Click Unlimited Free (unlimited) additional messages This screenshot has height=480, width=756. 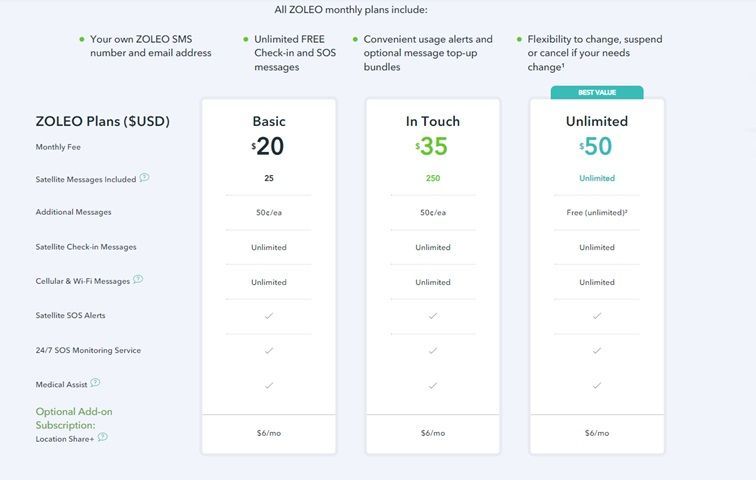(x=597, y=213)
